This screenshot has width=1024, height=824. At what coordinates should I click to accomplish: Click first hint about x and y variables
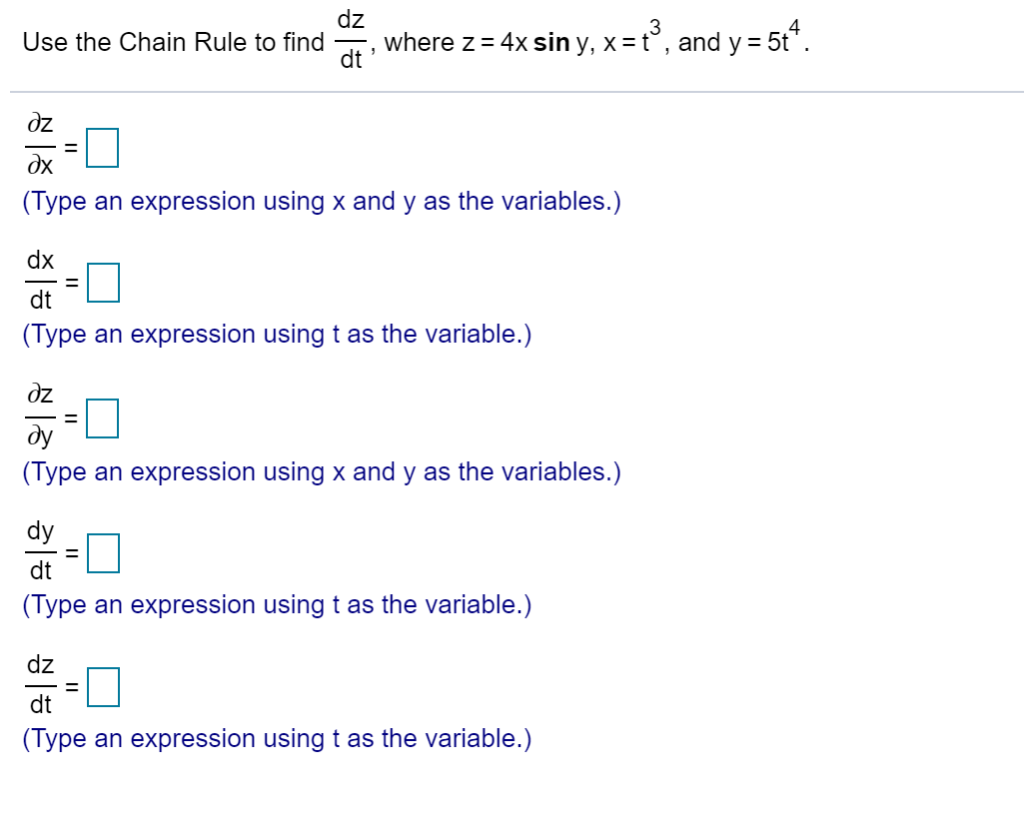[320, 201]
